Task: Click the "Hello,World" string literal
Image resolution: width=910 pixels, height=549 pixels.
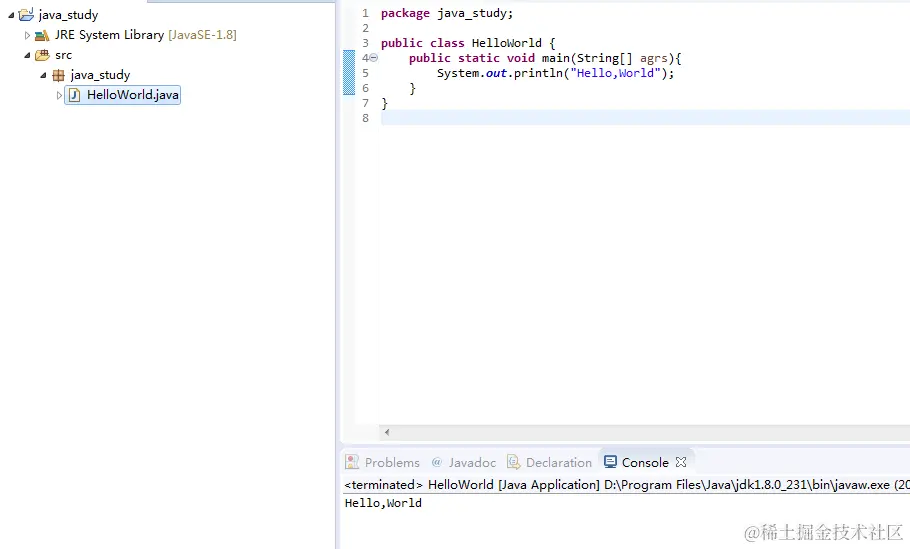Action: 615,73
